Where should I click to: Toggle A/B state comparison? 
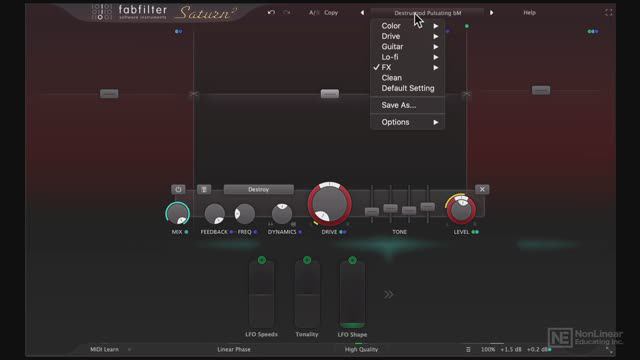313,13
